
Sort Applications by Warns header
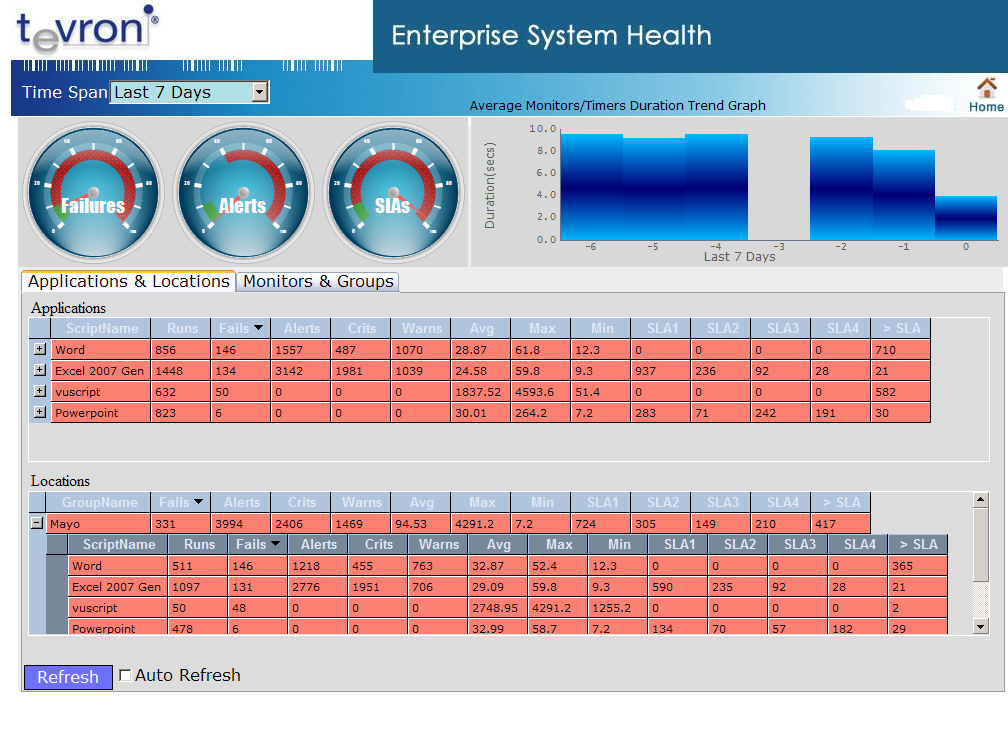[421, 328]
